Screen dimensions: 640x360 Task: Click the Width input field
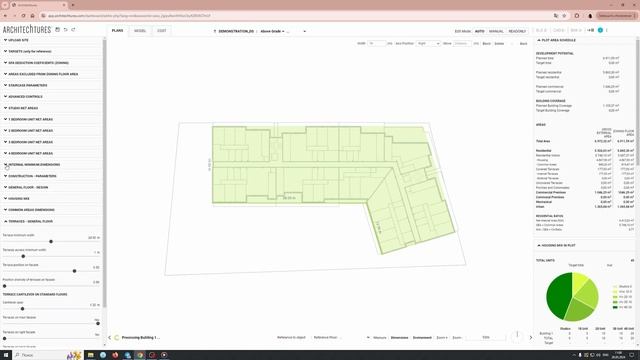376,43
